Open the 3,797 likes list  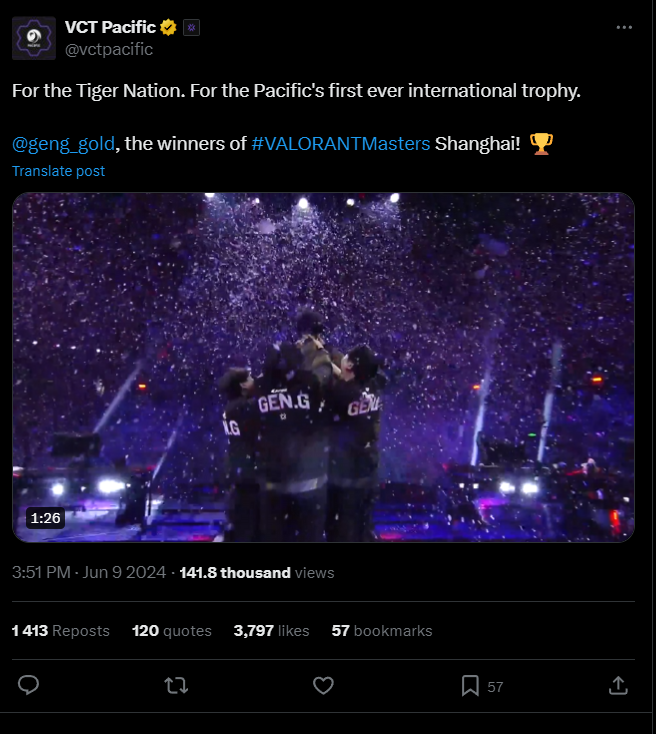pos(271,631)
